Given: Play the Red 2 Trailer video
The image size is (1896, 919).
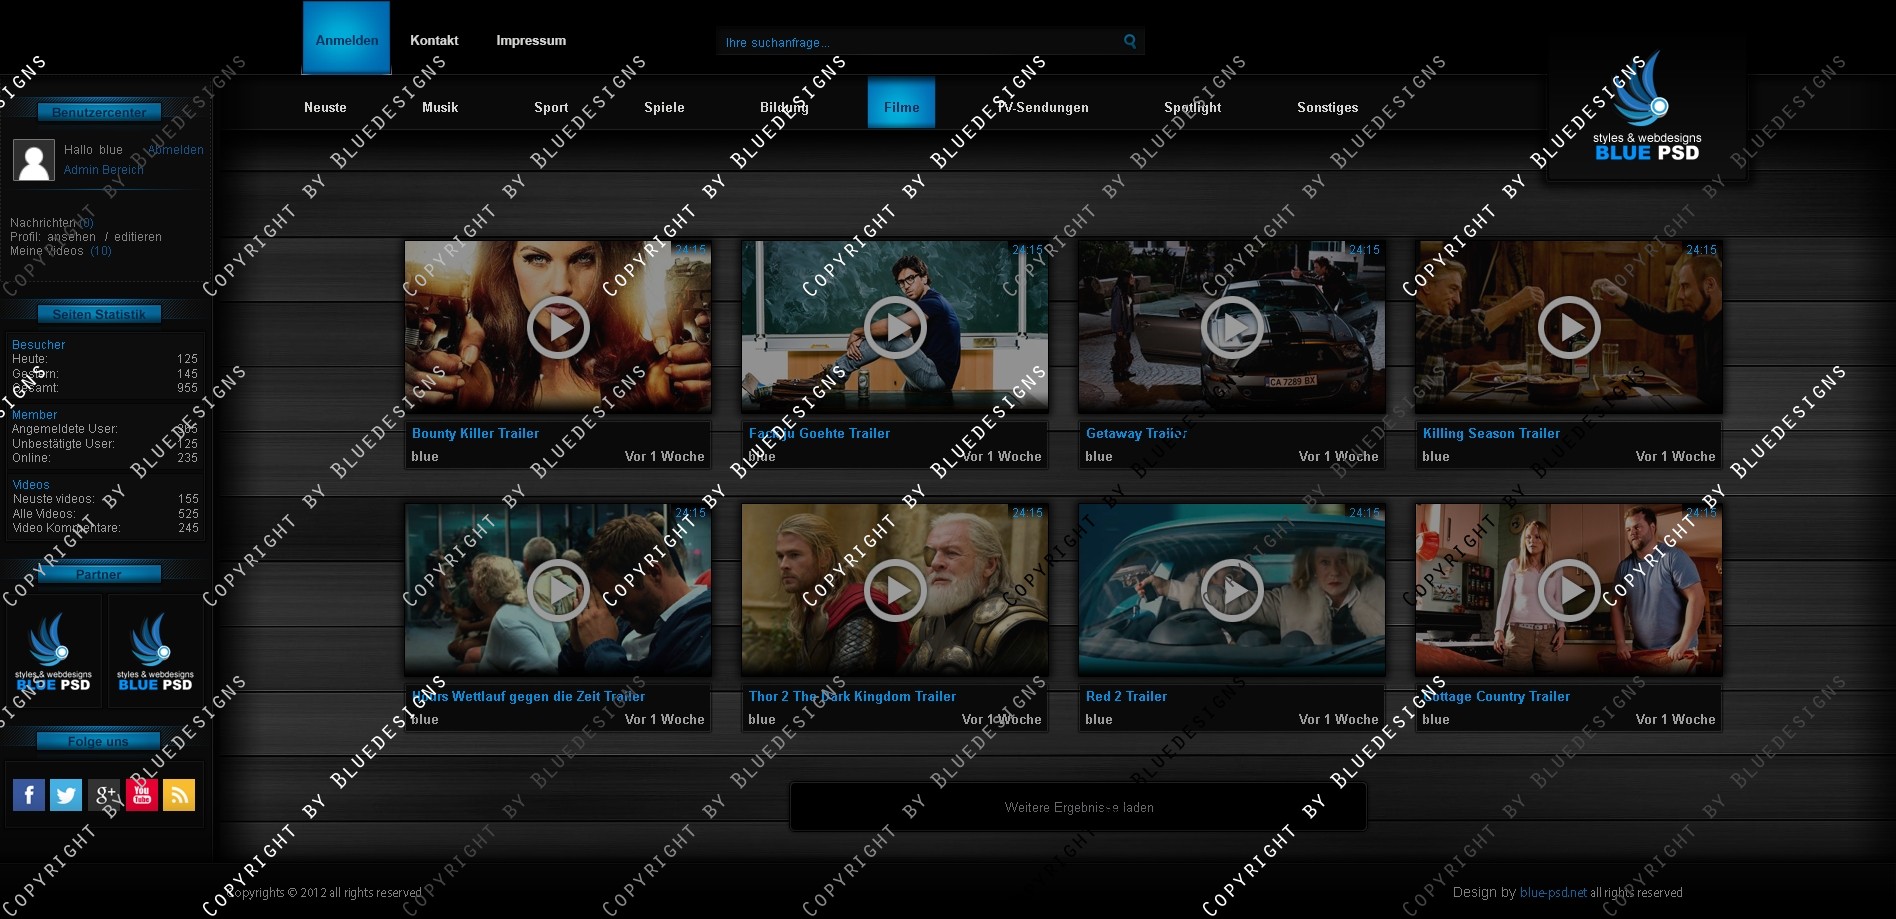Looking at the screenshot, I should coord(1232,590).
